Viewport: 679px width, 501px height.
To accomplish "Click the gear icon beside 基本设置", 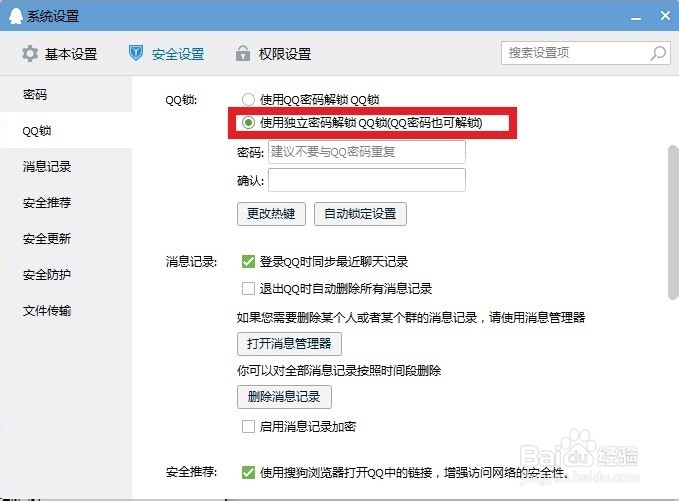I will (x=30, y=54).
